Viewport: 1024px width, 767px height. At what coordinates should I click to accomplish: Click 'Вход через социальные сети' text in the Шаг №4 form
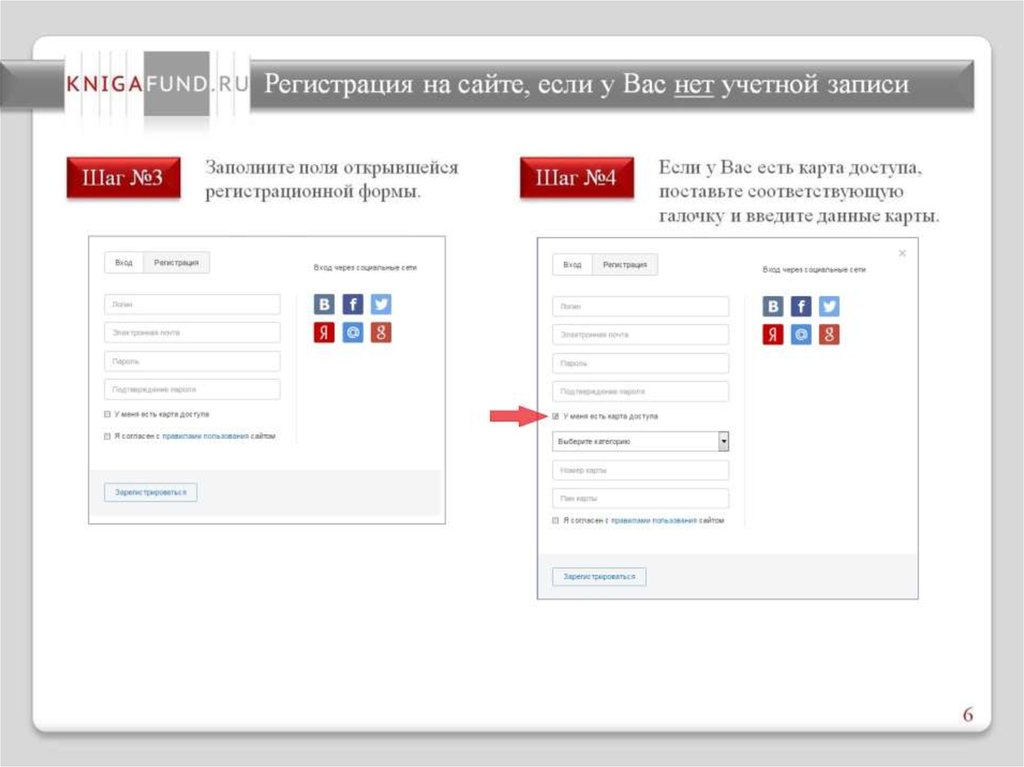coord(814,269)
